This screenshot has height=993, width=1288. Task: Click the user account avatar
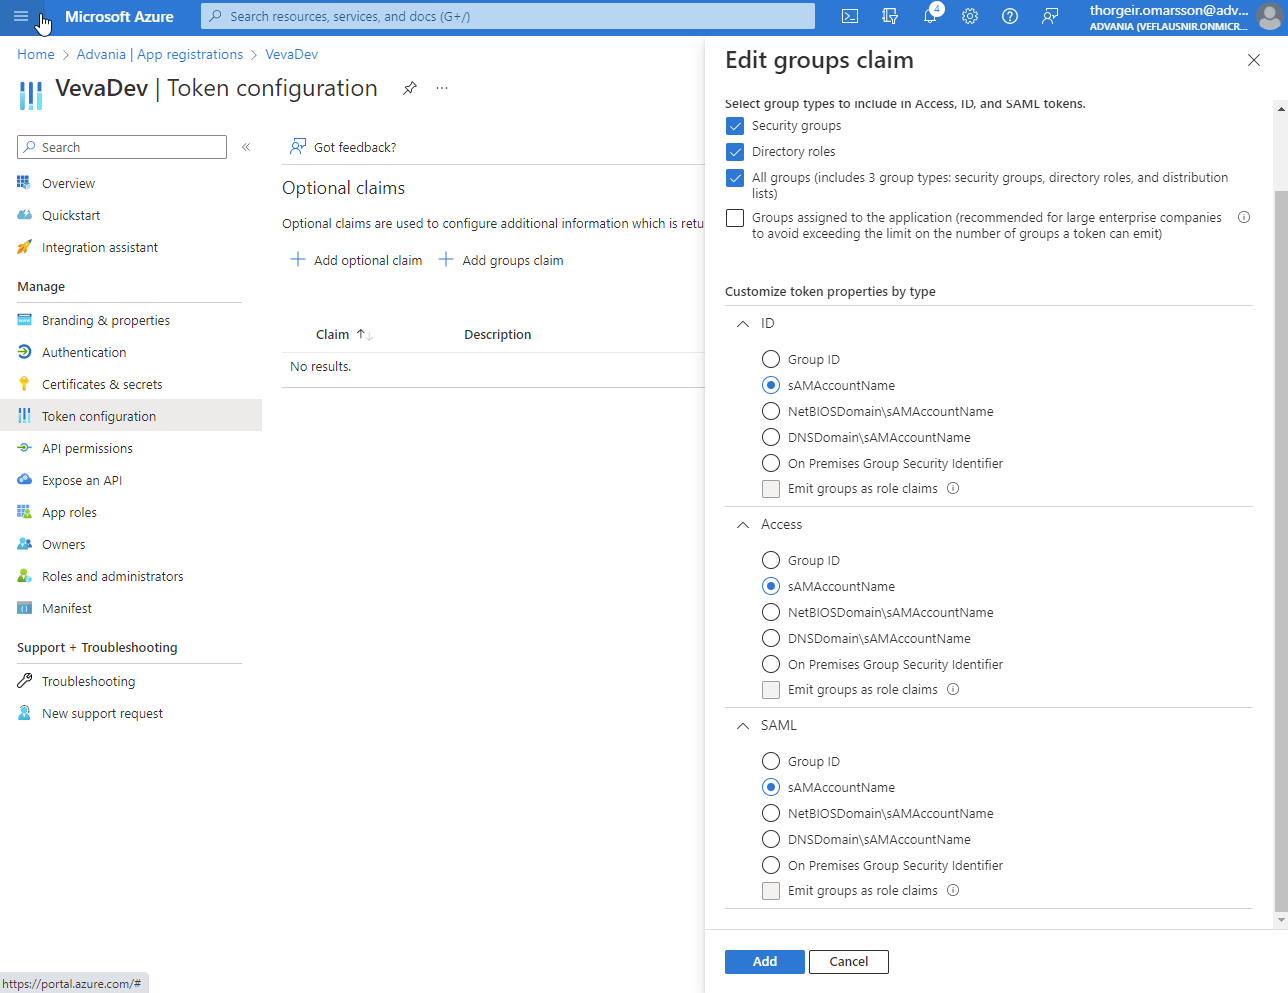pos(1270,17)
